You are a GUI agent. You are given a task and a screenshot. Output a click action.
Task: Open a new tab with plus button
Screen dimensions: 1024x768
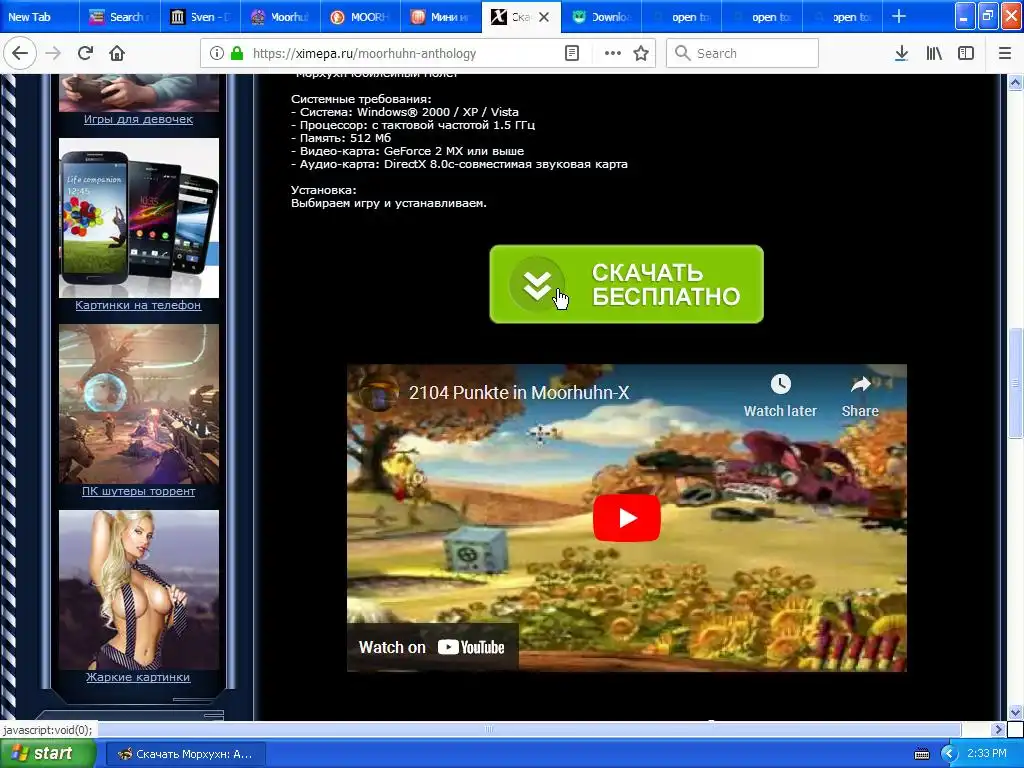pos(899,16)
